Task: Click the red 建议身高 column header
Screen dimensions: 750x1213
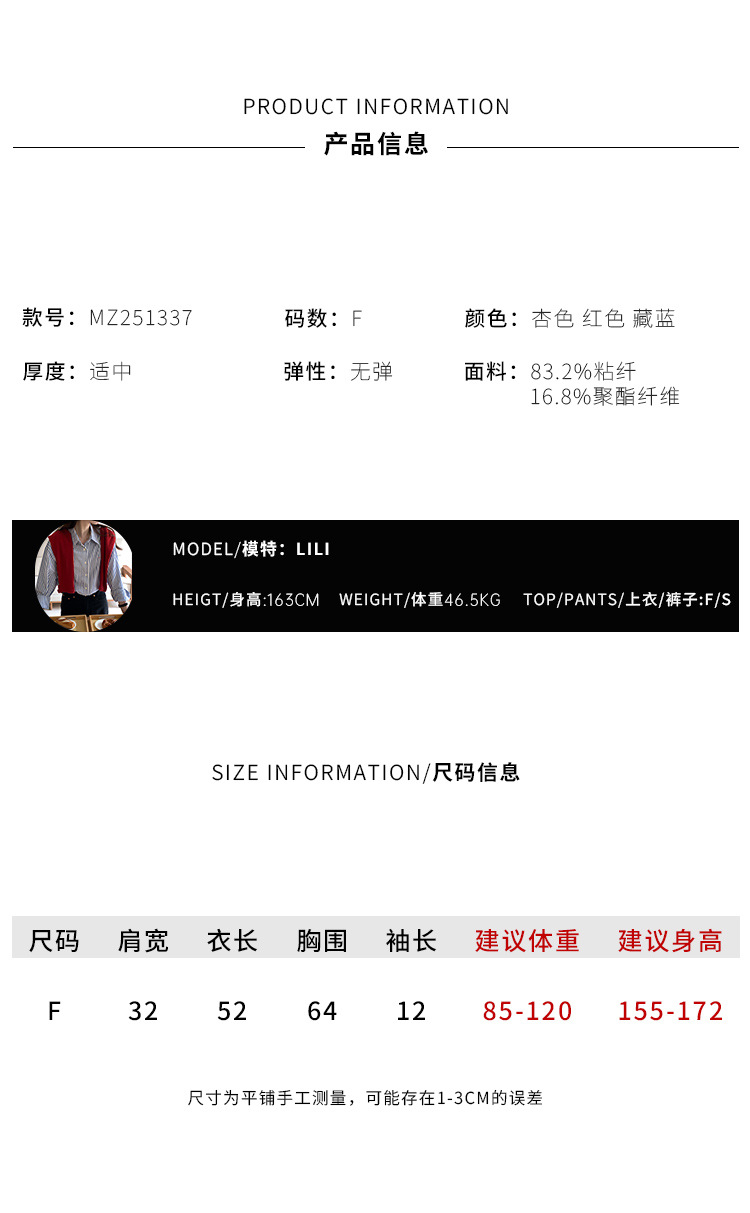Action: 670,941
